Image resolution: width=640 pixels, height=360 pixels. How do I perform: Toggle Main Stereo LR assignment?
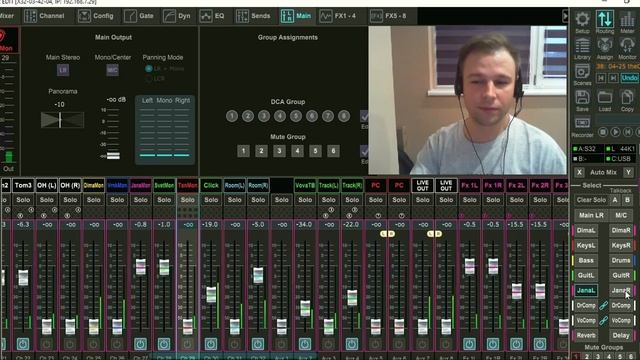pyautogui.click(x=63, y=70)
